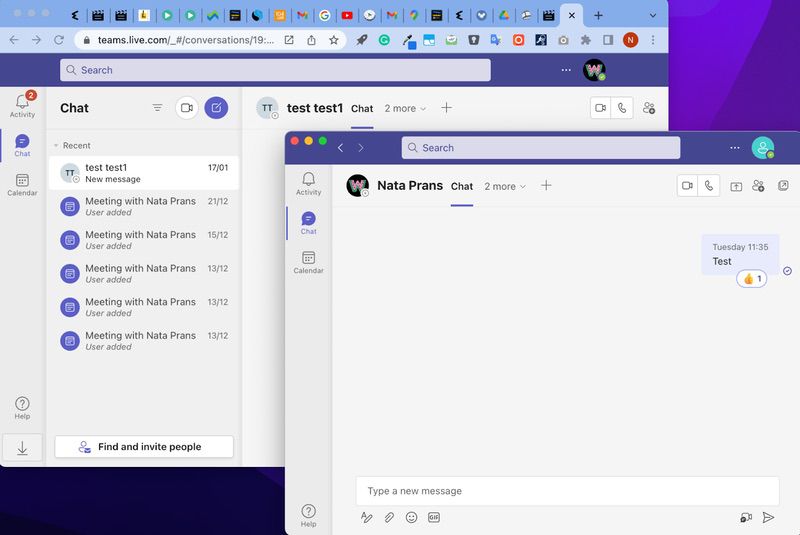Add a tab in test test1 chat
Image resolution: width=800 pixels, height=535 pixels.
point(446,108)
